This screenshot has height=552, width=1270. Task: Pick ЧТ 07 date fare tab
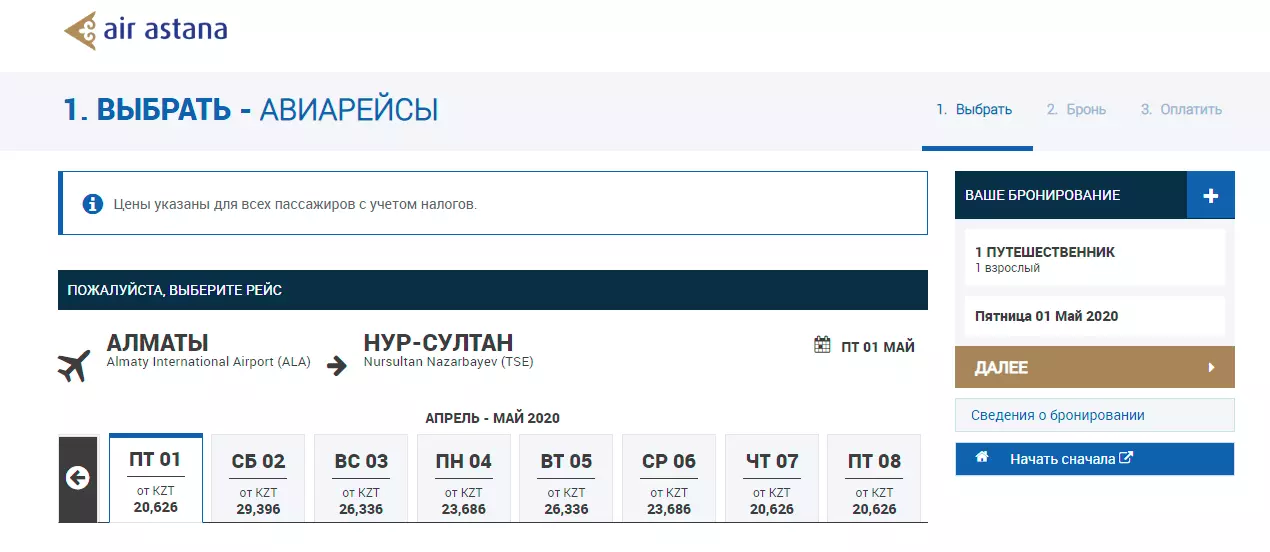(x=772, y=479)
